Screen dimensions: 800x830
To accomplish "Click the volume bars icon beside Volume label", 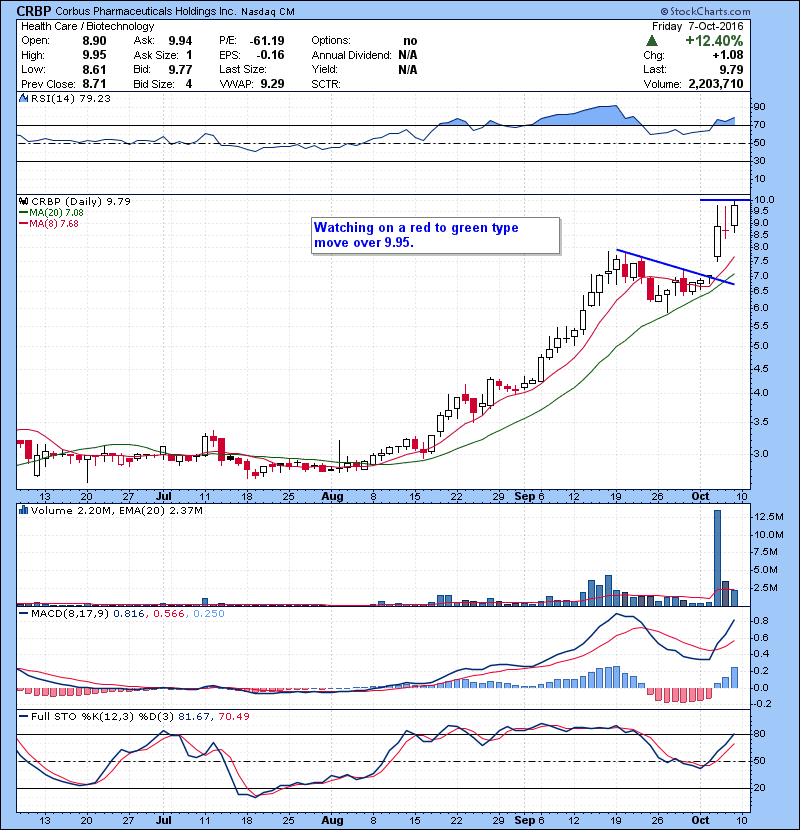I will click(x=23, y=510).
